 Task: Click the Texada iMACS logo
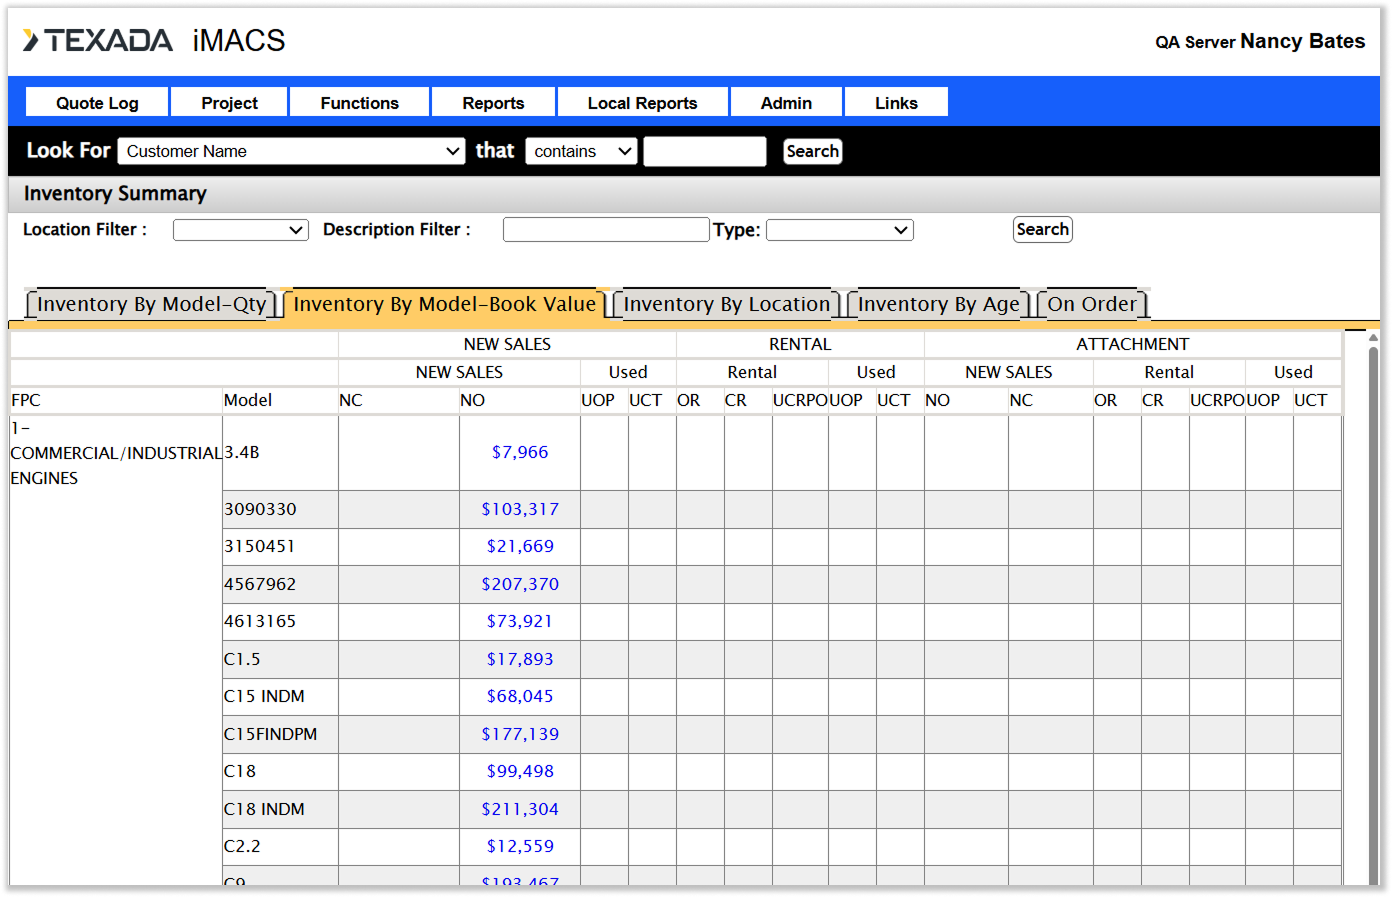coord(154,41)
